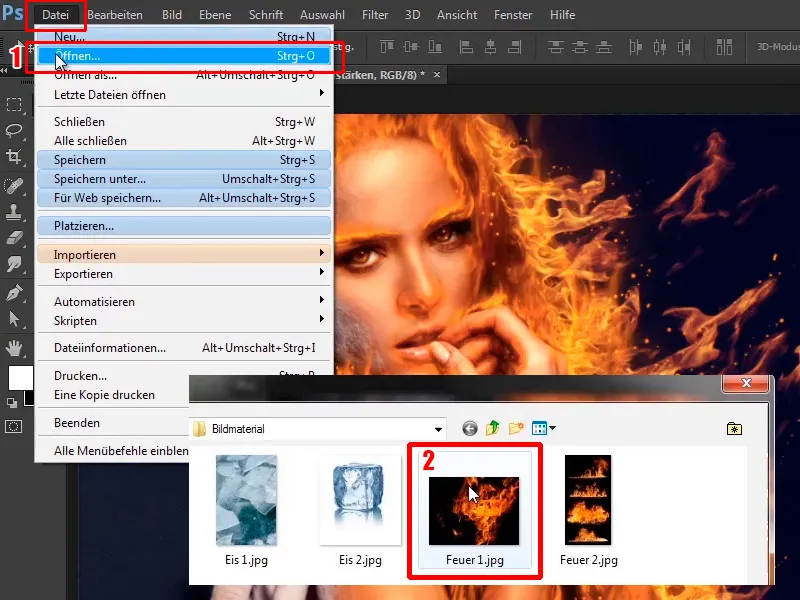This screenshot has height=600, width=800.
Task: Open the Bildmaterial folder dropdown
Action: point(438,429)
